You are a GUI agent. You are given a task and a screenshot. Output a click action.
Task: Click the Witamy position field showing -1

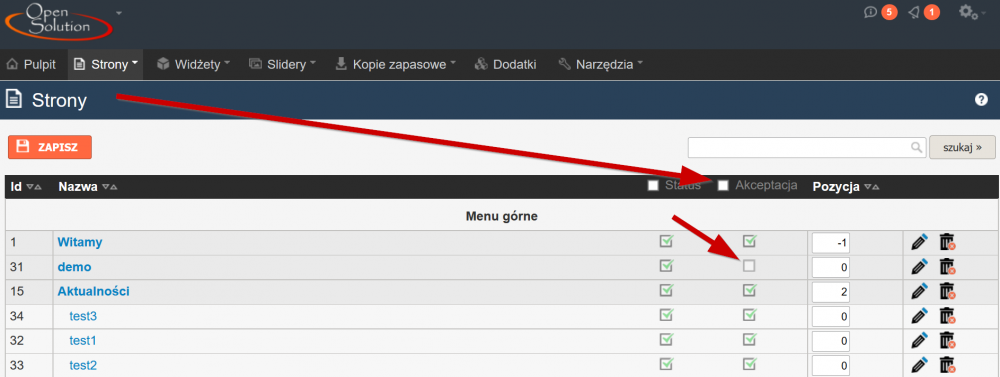click(x=831, y=242)
